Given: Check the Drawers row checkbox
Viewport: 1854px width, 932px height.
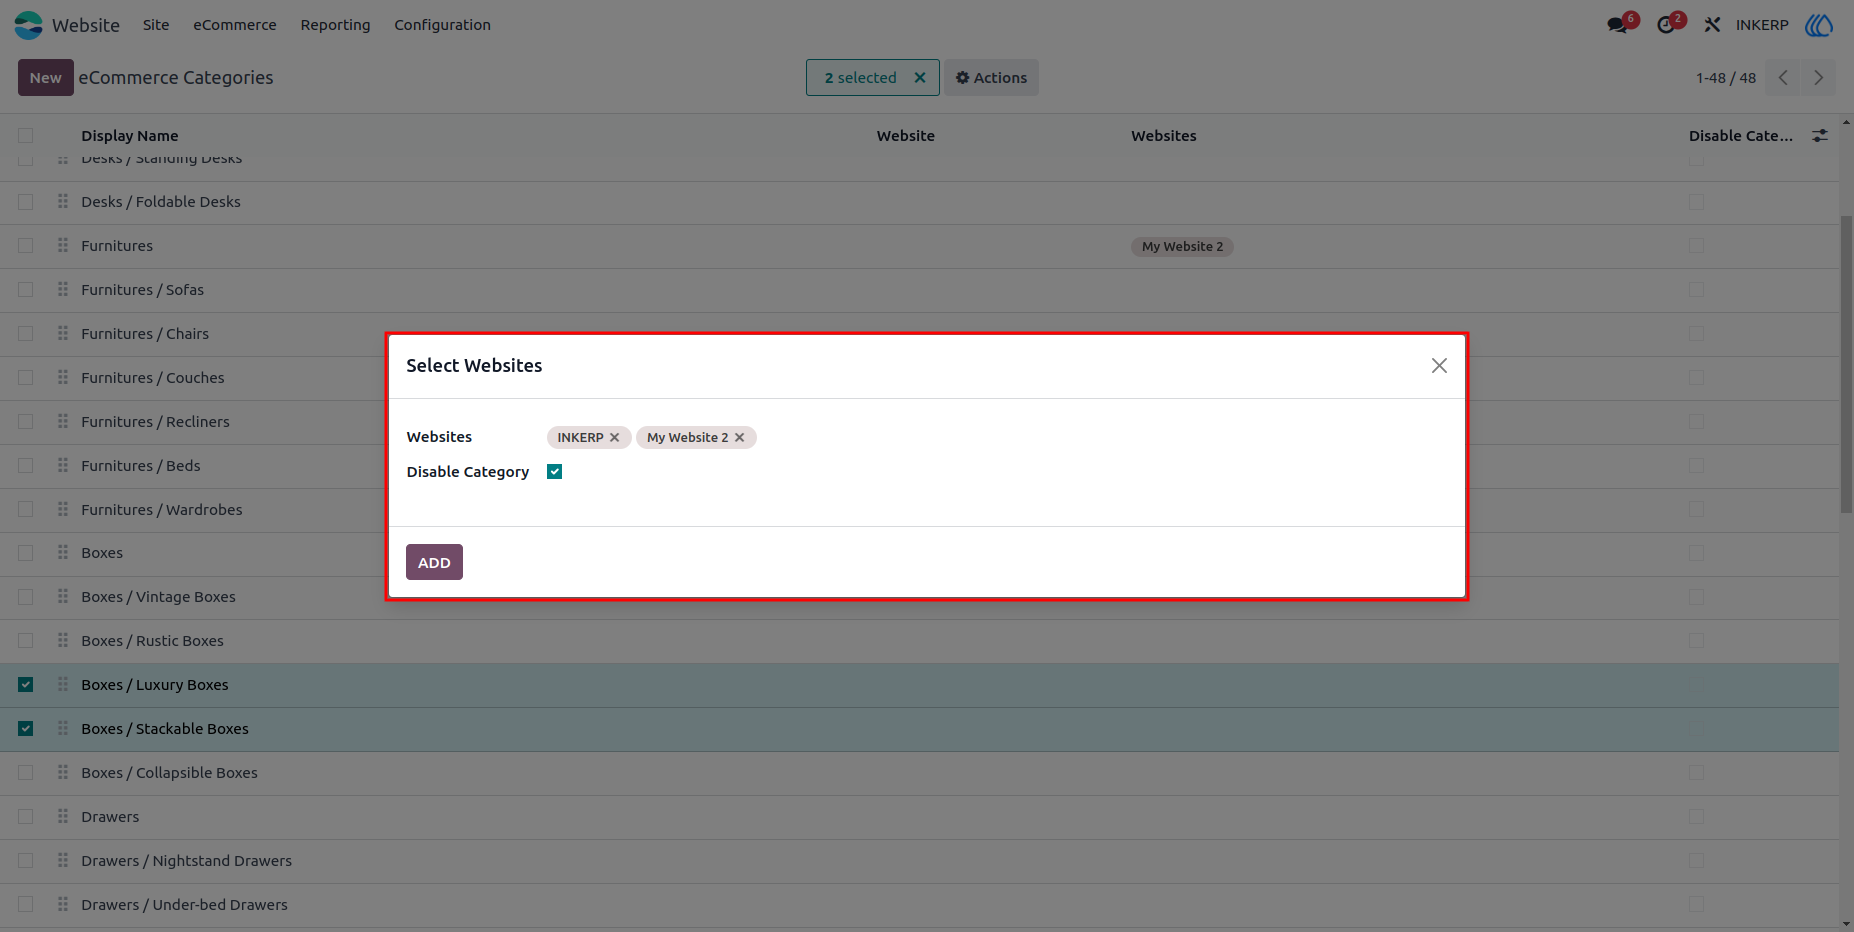Looking at the screenshot, I should (x=26, y=817).
